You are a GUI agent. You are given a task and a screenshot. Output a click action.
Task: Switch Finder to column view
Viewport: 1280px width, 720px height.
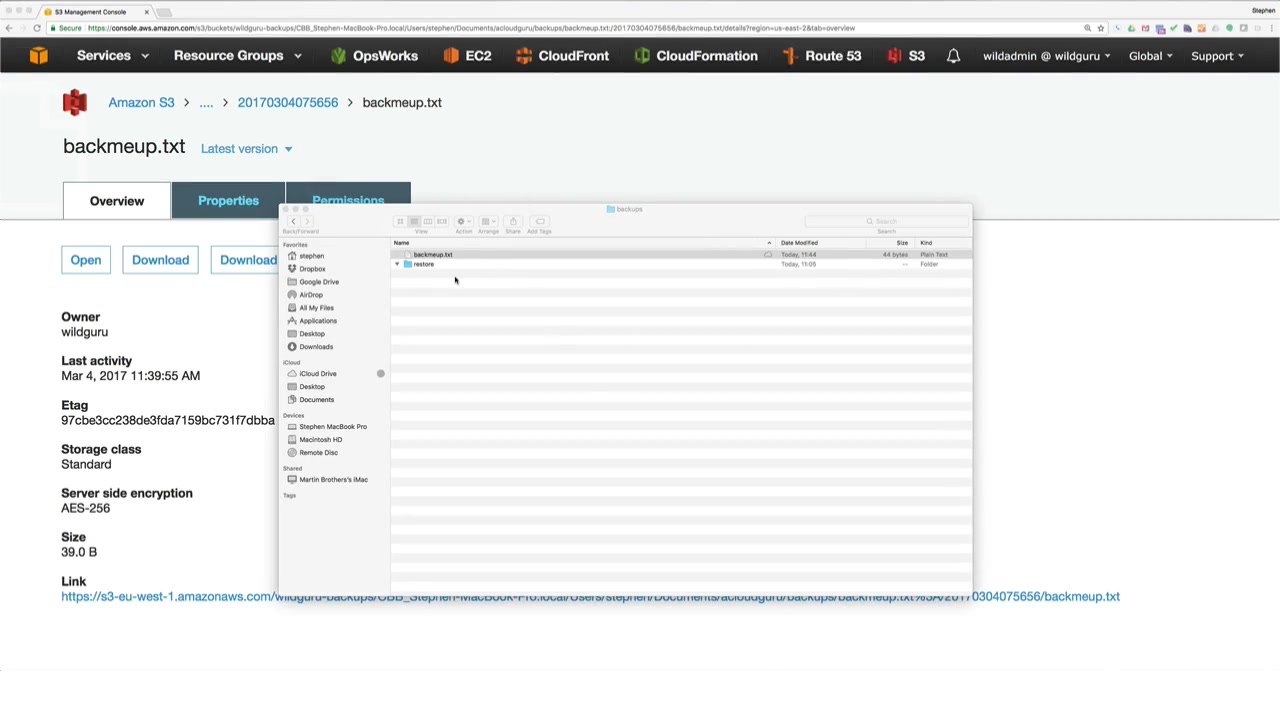tap(428, 221)
